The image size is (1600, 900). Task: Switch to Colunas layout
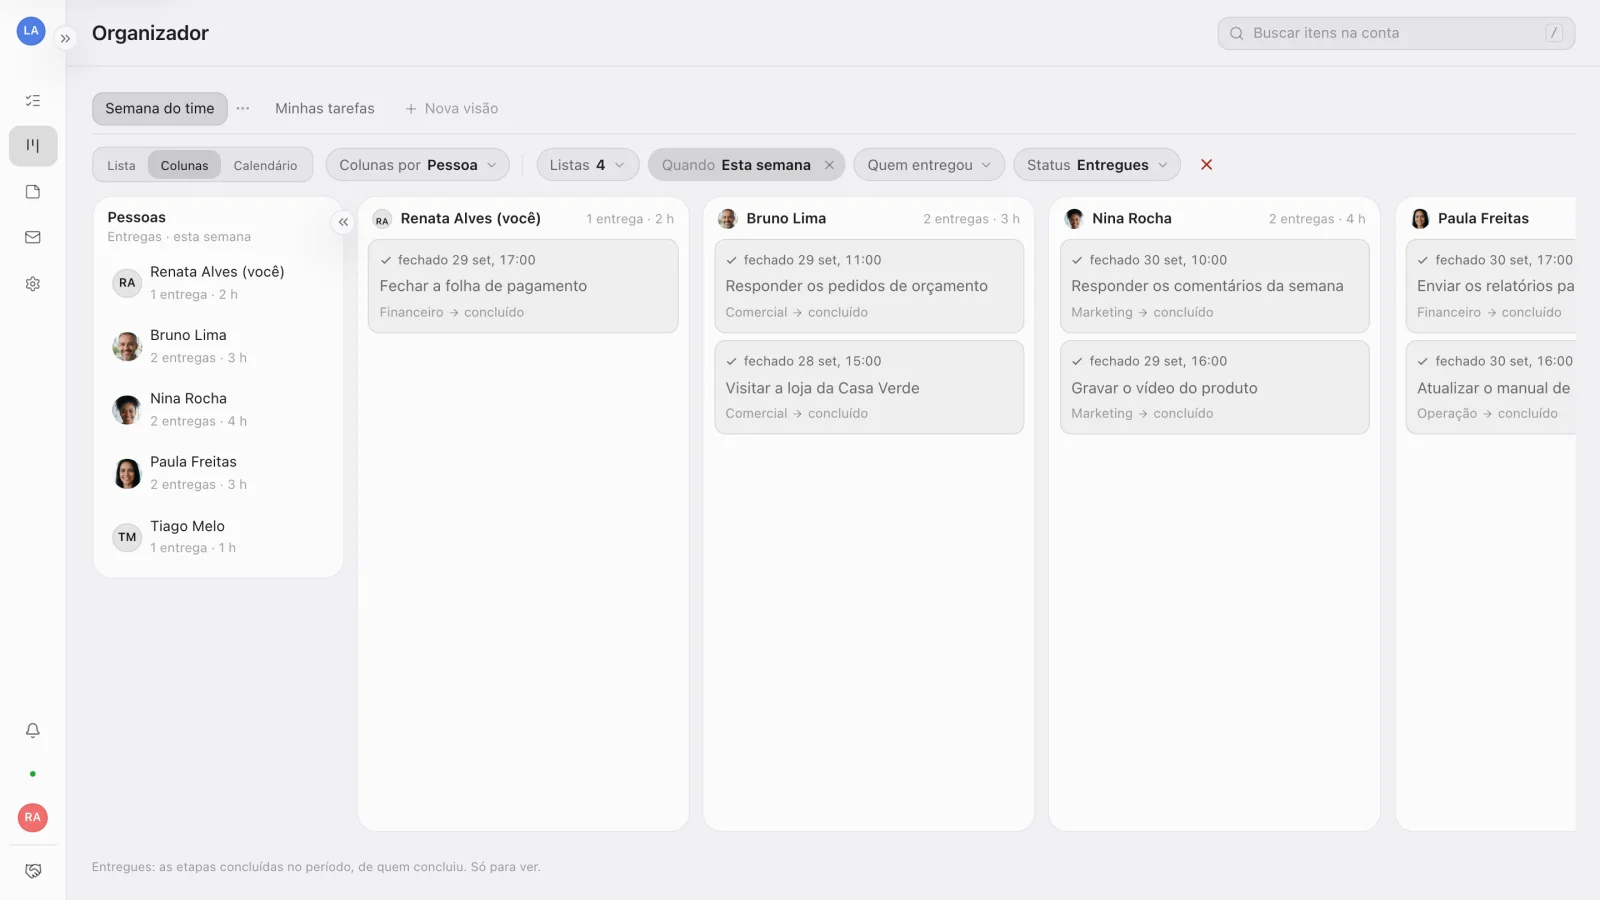[x=185, y=166]
